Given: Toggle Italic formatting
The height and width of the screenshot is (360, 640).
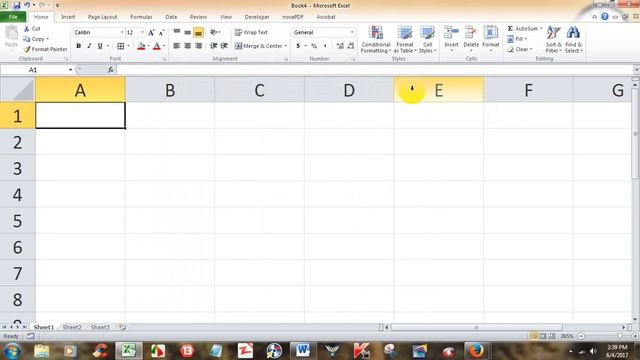Looking at the screenshot, I should click(x=89, y=46).
